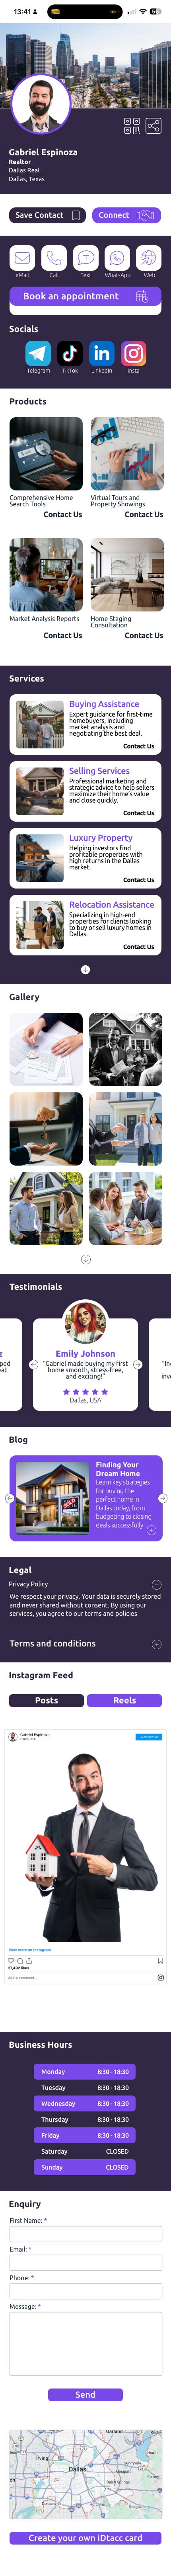Screen dimensions: 171x2576
Task: Select the Posts tab
Action: click(46, 1700)
